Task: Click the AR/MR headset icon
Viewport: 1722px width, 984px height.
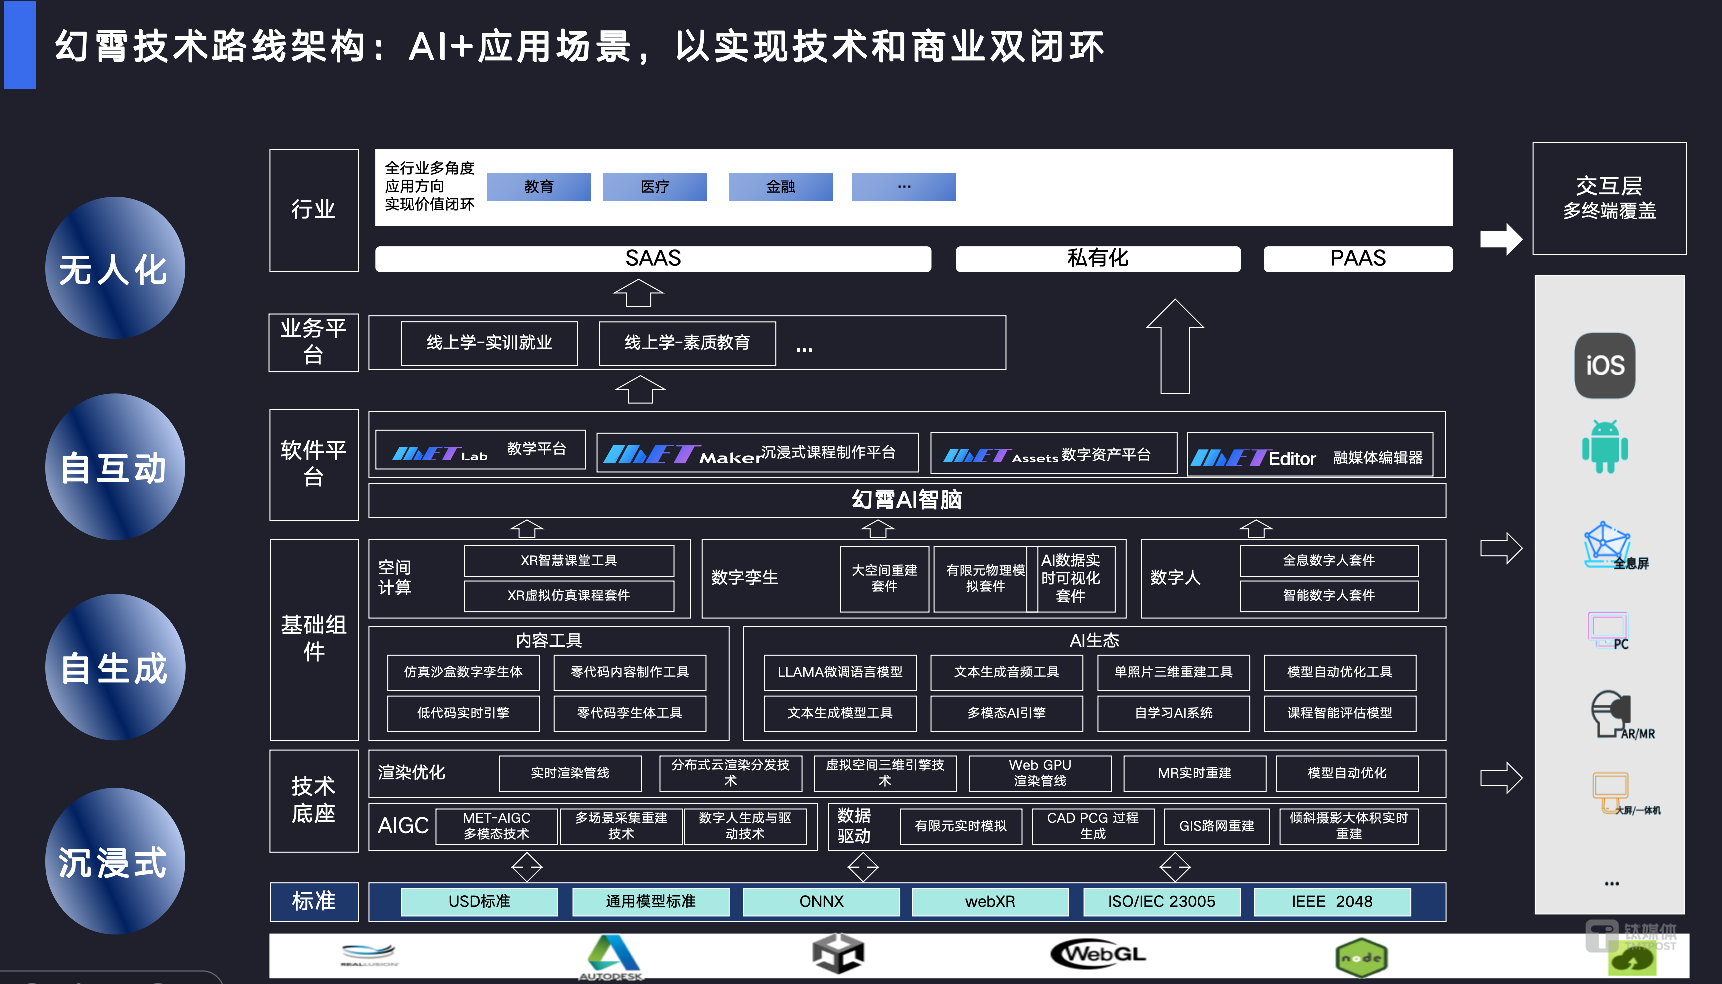Action: point(1612,714)
